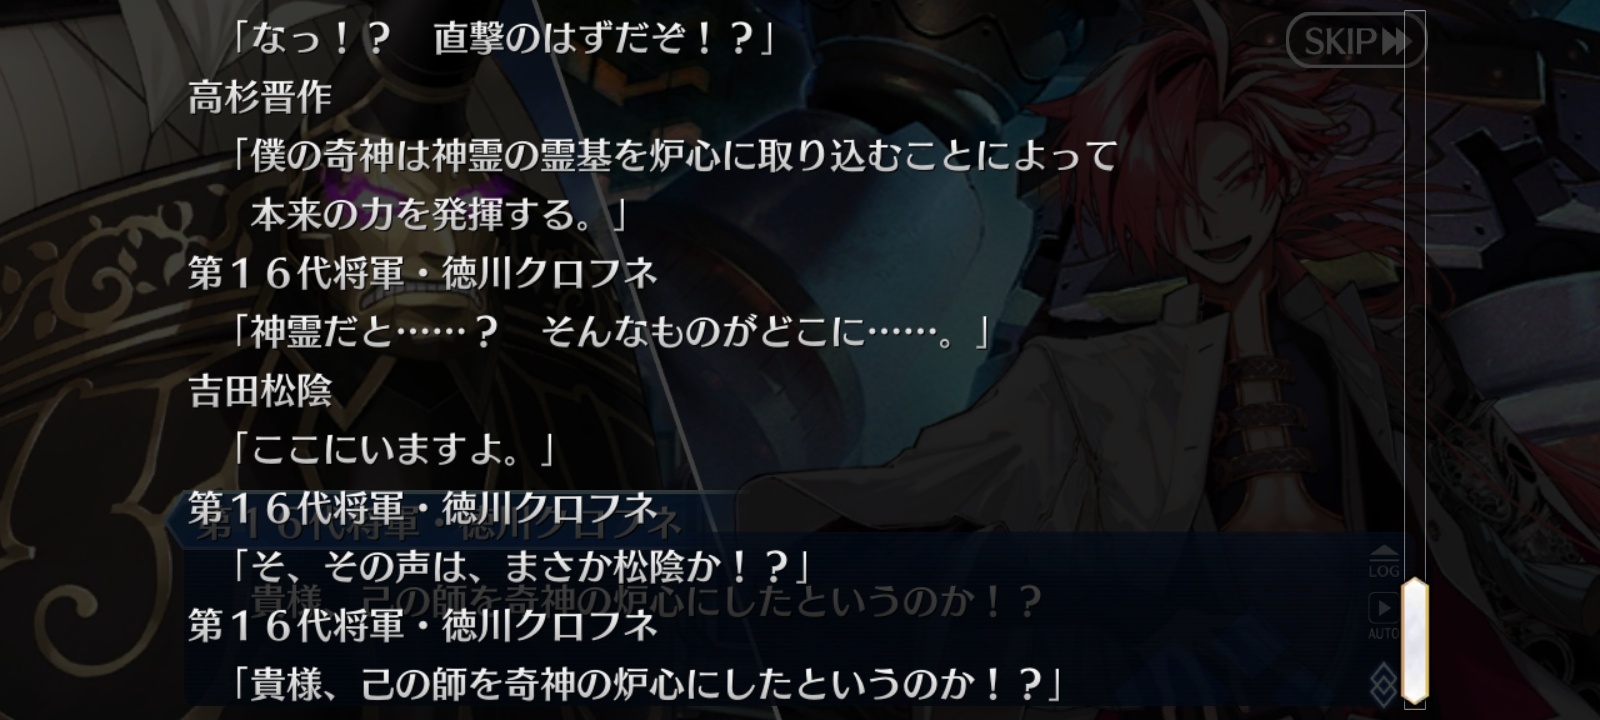Screen dimensions: 1600x720
Task: Select the log line 「ここにいますよ。」
Action: click(x=392, y=450)
